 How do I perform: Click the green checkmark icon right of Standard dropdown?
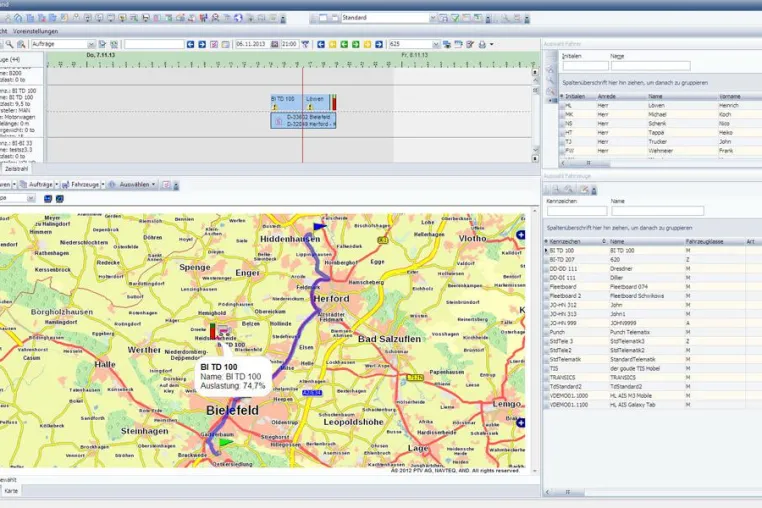pyautogui.click(x=455, y=18)
